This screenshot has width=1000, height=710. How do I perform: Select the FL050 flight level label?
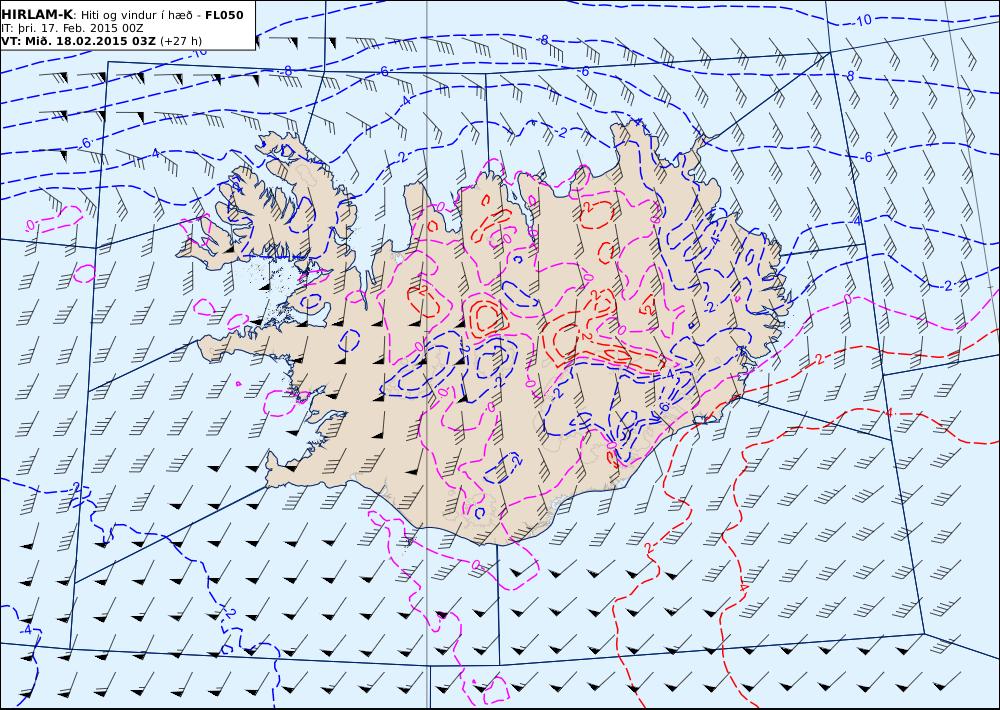click(x=224, y=15)
